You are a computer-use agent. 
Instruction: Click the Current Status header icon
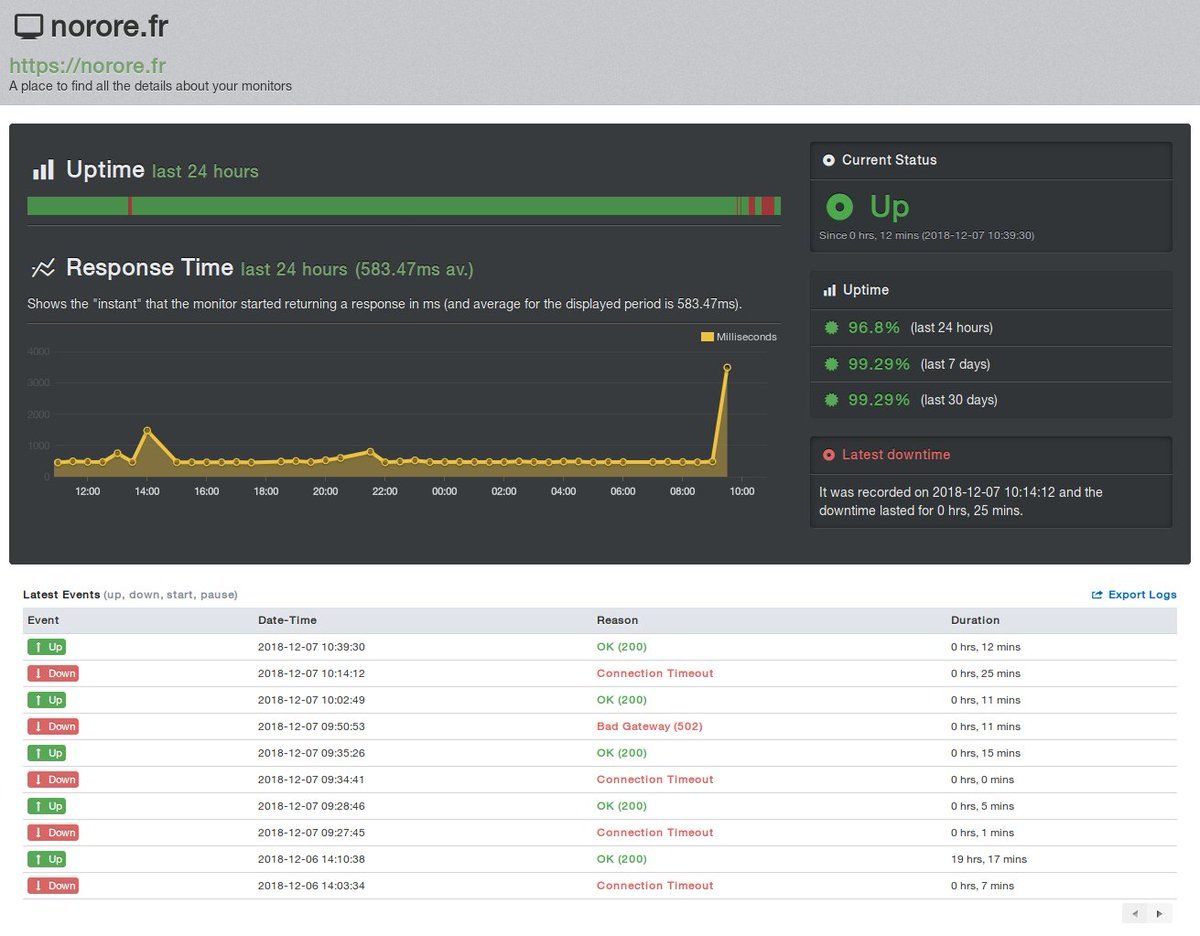[x=828, y=160]
